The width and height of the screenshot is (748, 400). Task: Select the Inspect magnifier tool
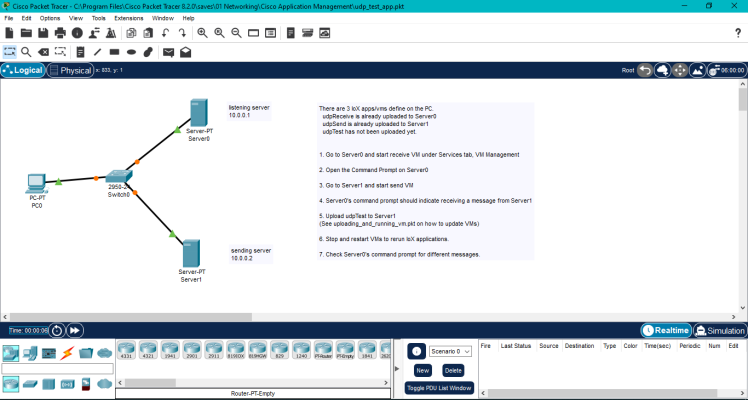click(26, 52)
